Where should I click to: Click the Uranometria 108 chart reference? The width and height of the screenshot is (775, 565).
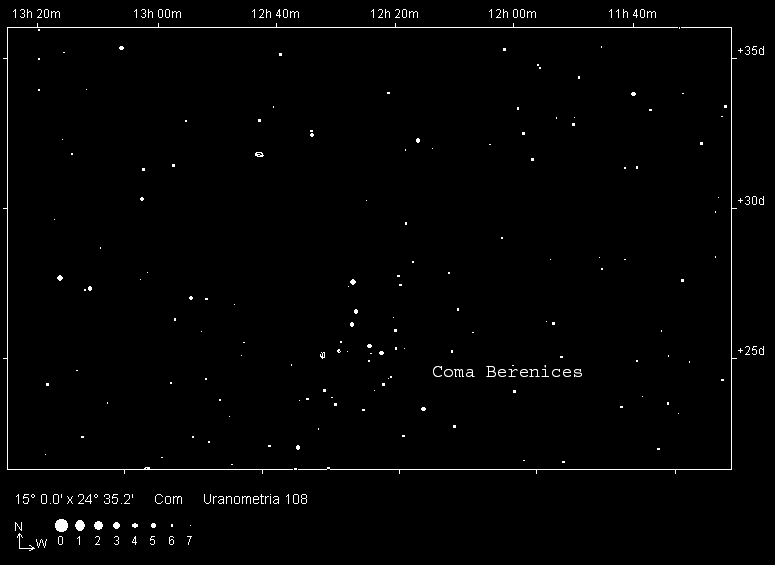[x=256, y=499]
